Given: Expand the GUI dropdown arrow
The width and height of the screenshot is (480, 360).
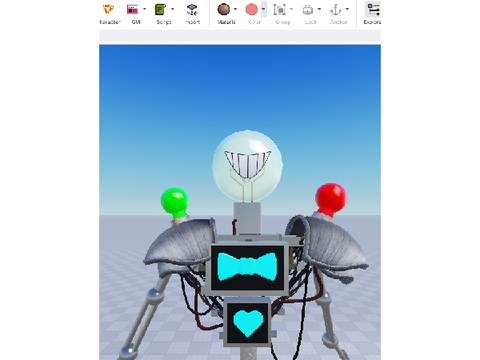Looking at the screenshot, I should tap(145, 9).
